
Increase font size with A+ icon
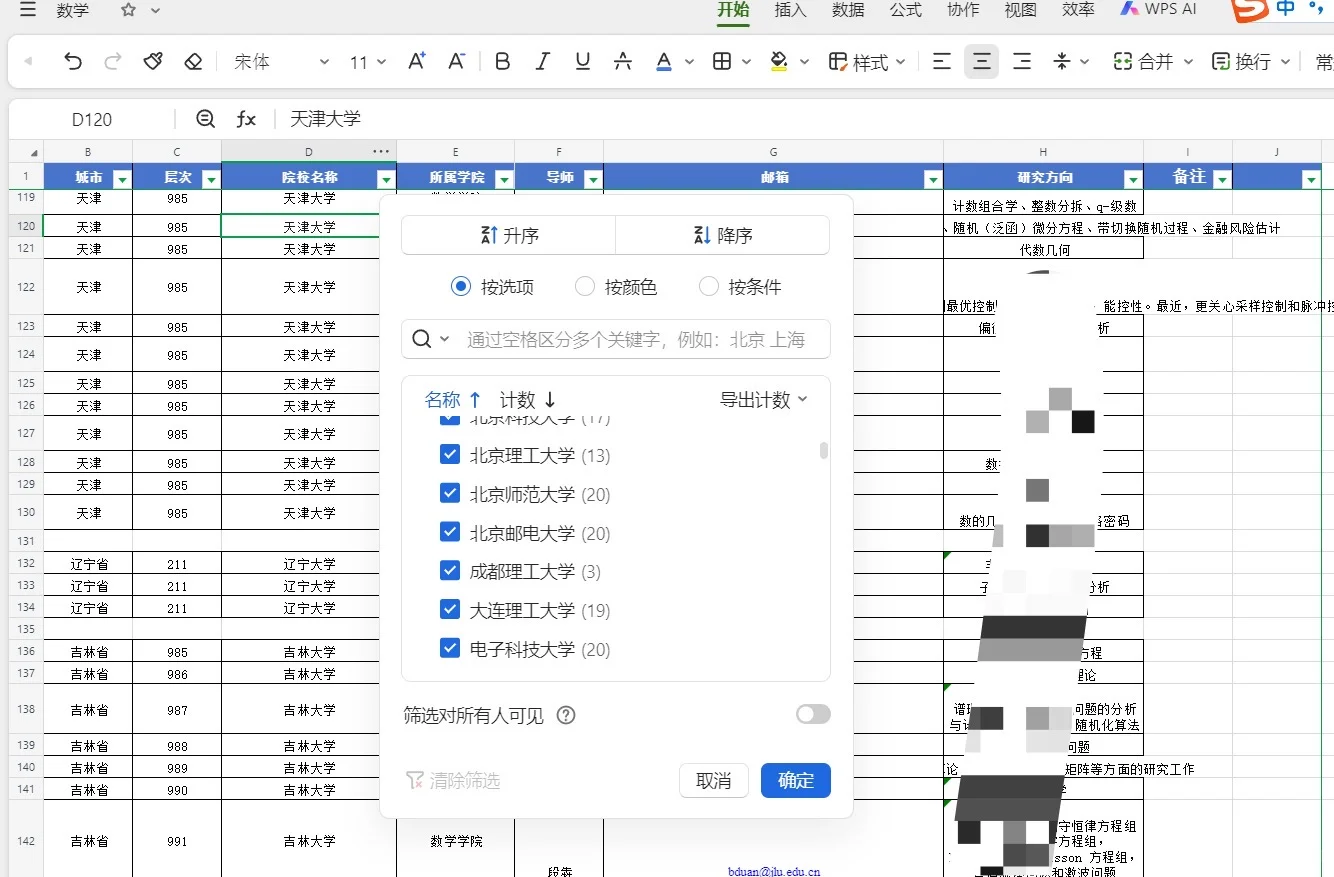pos(417,62)
